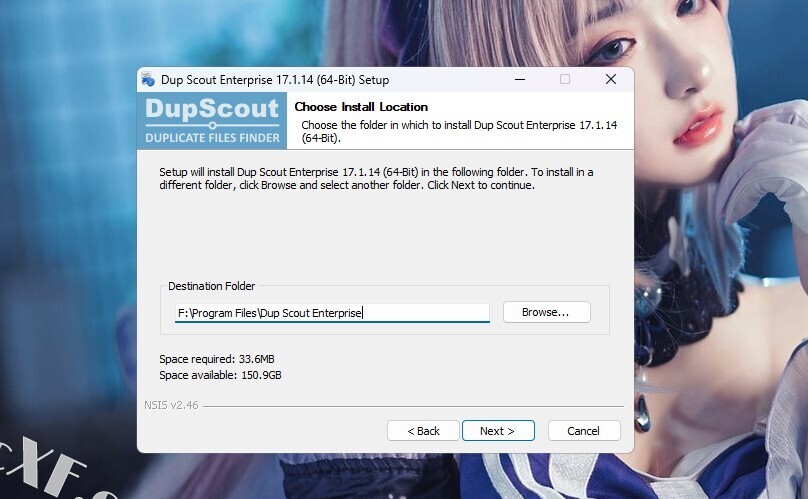
Task: Click the Dup Scout installer icon in title bar
Action: click(148, 79)
